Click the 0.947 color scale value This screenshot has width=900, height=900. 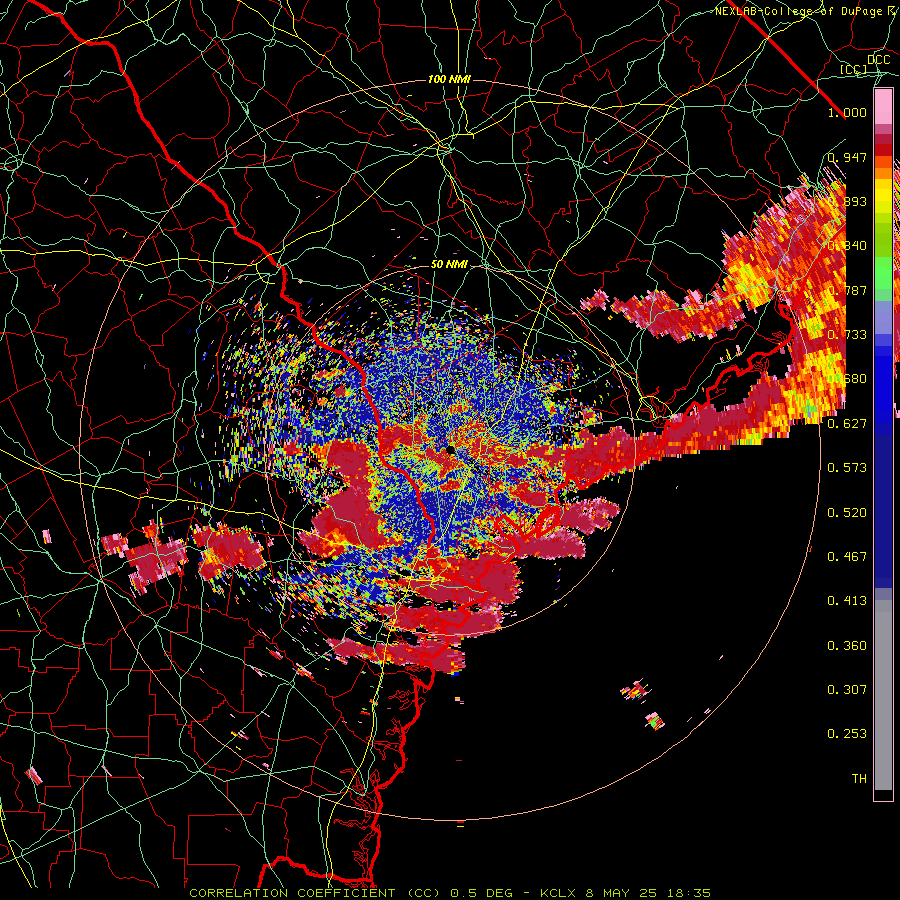point(847,157)
